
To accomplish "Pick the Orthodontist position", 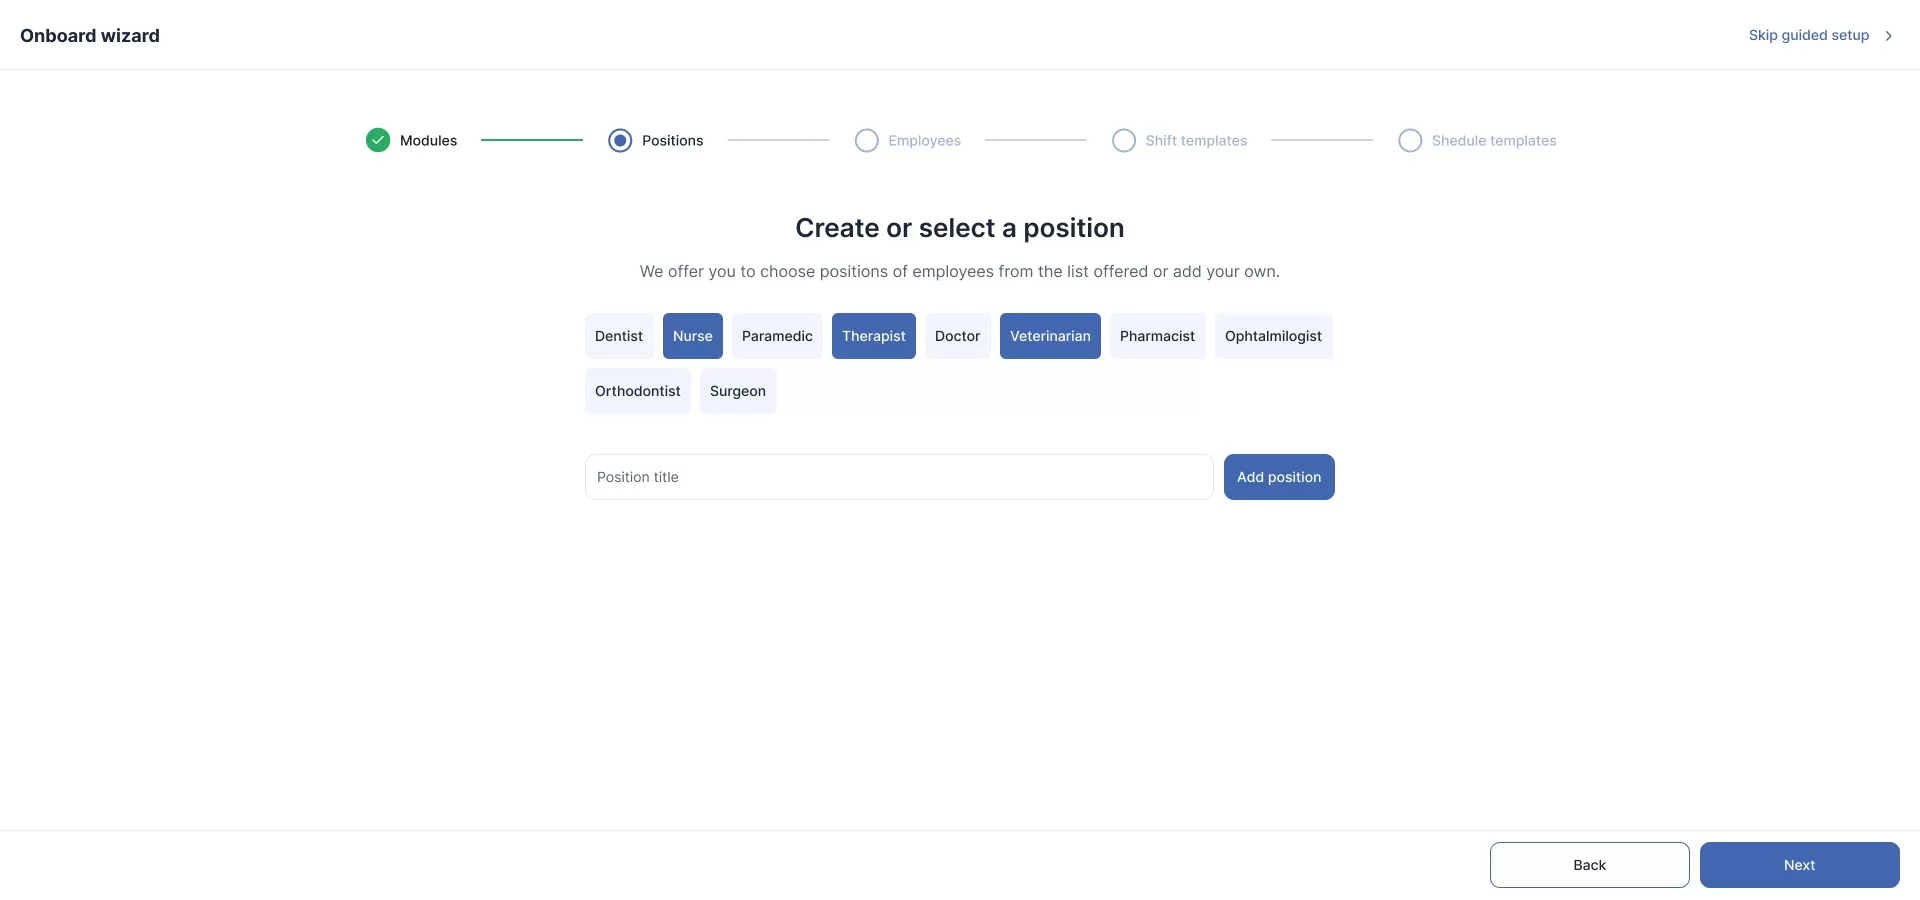I will point(638,391).
